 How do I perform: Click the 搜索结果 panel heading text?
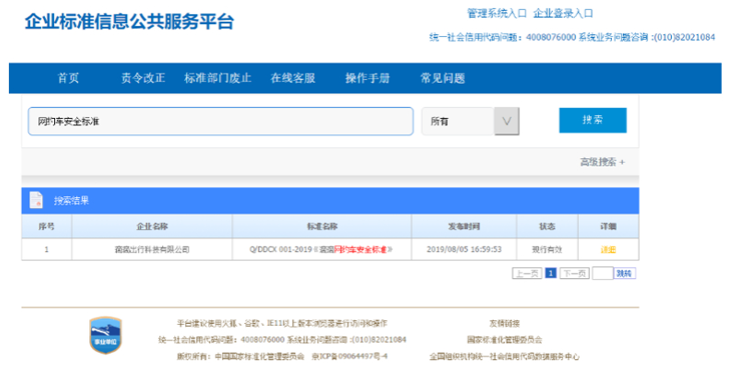[71, 201]
